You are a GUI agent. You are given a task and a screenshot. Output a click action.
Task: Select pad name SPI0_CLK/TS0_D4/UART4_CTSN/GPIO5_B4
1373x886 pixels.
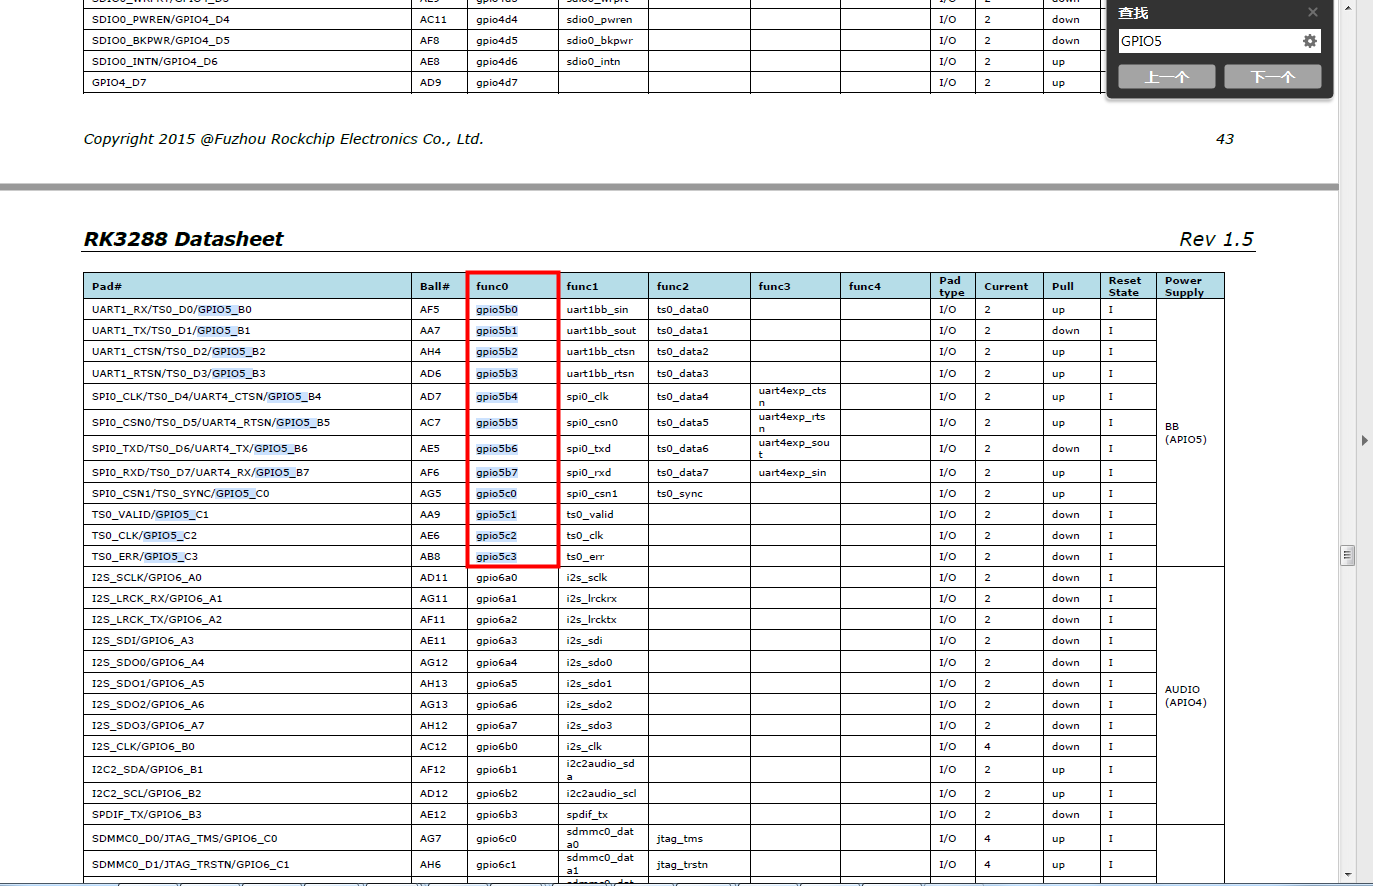click(207, 397)
